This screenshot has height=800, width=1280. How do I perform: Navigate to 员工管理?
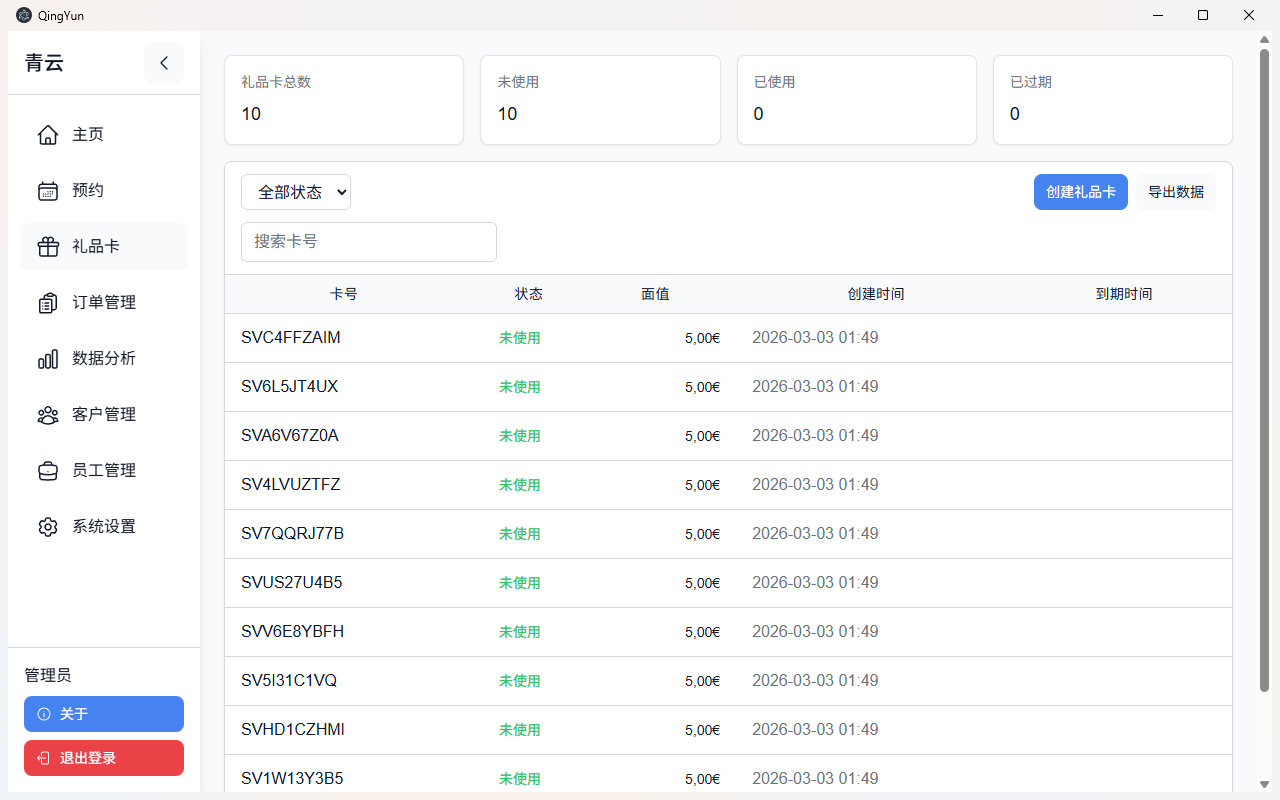tap(104, 471)
